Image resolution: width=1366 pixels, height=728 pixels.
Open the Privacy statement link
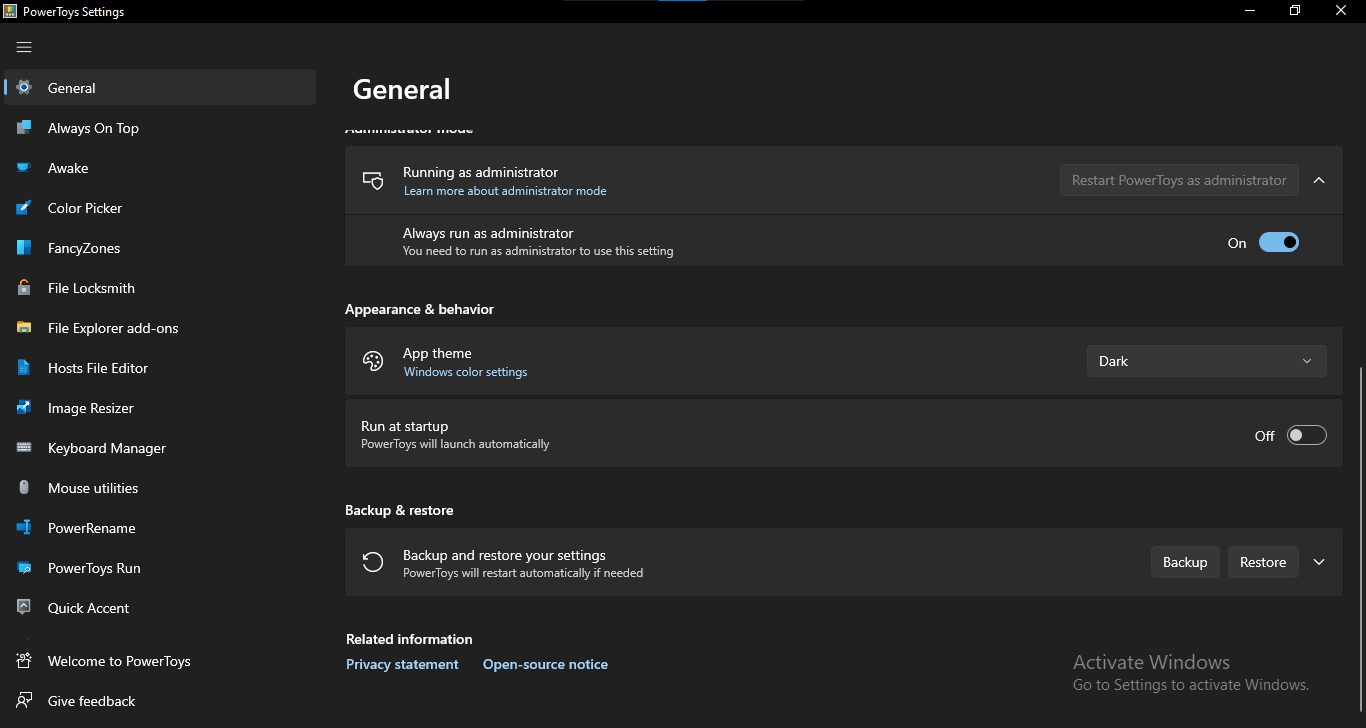click(402, 664)
